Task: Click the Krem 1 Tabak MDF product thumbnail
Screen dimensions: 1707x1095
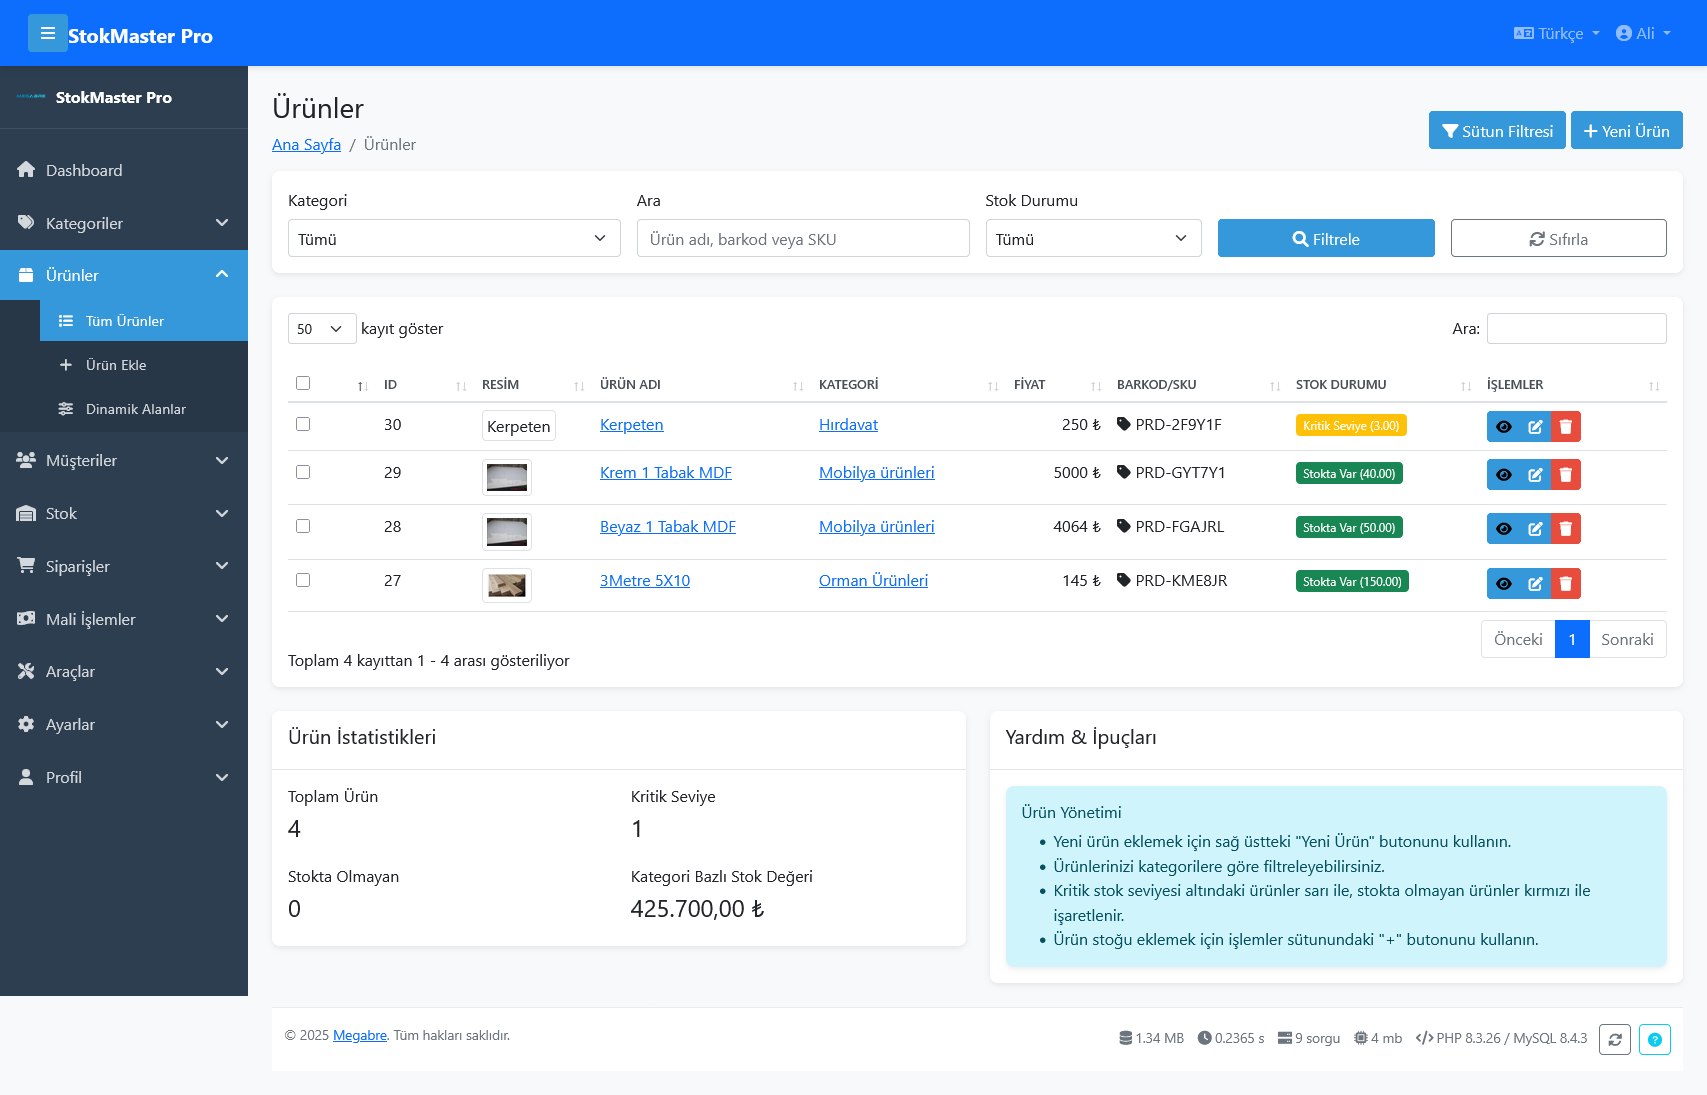Action: [506, 477]
